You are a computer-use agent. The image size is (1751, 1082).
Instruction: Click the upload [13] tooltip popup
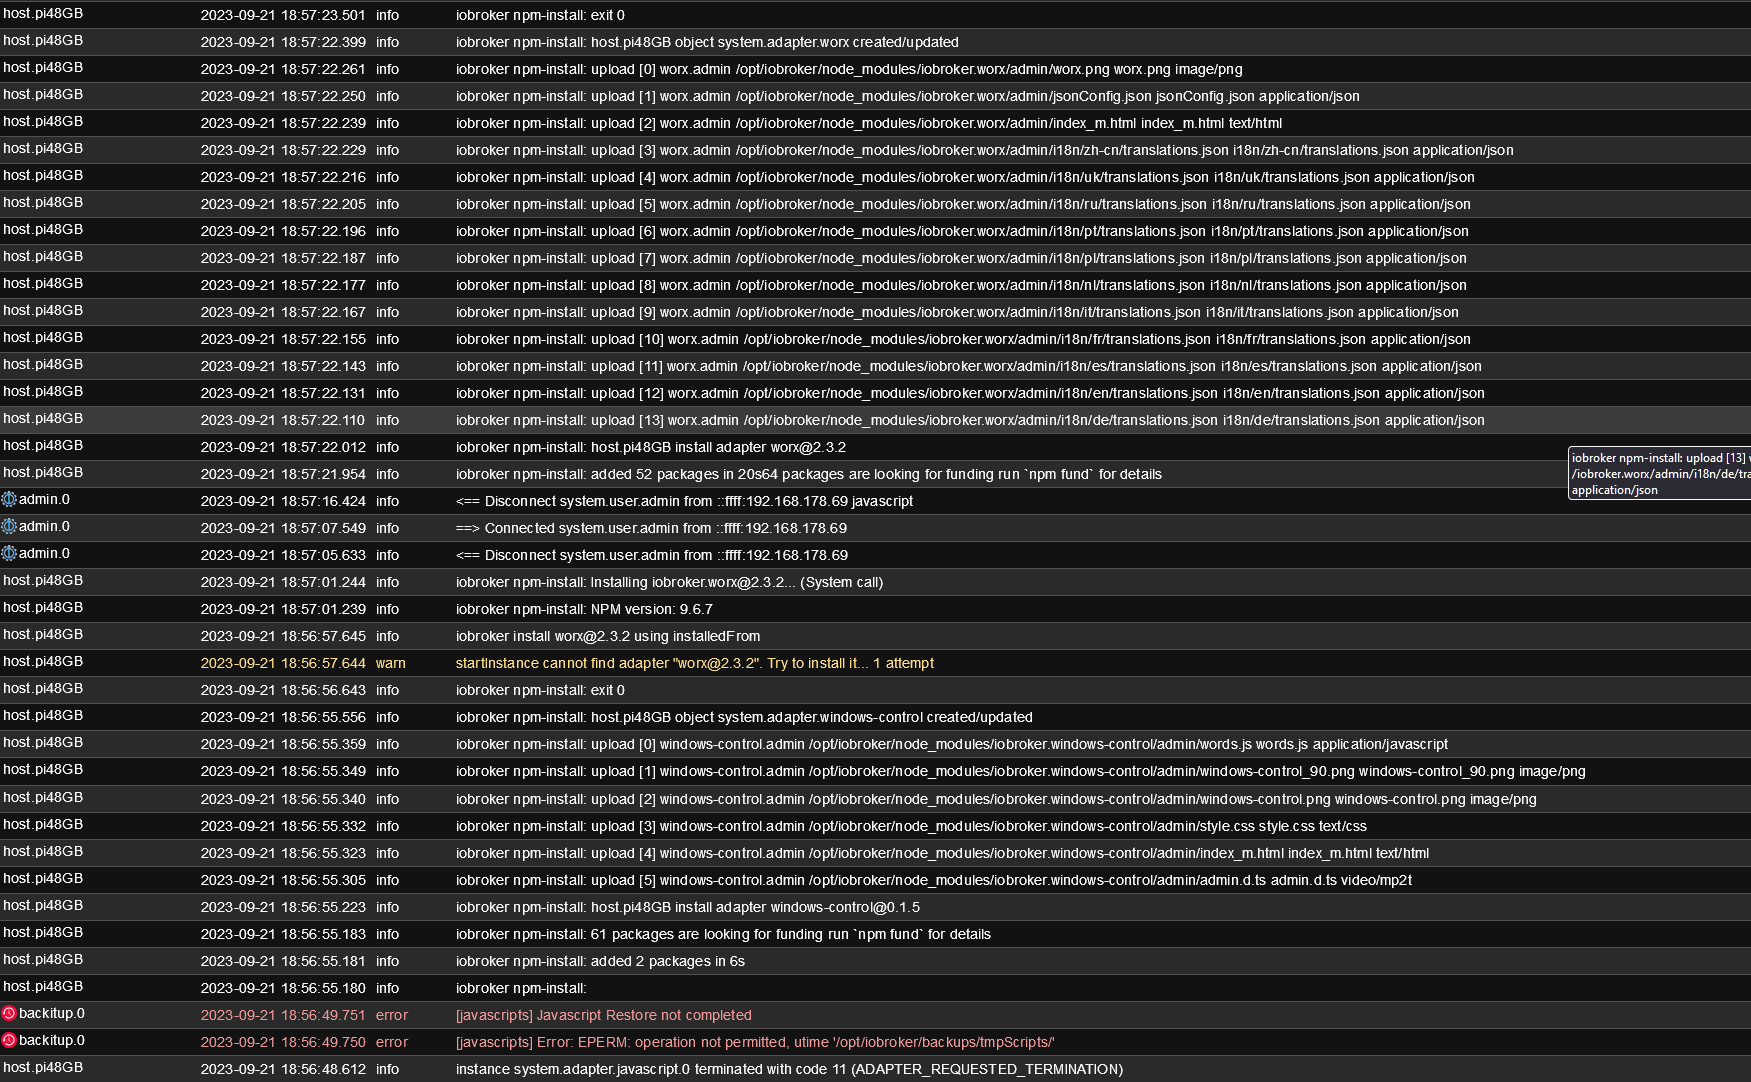coord(1659,474)
